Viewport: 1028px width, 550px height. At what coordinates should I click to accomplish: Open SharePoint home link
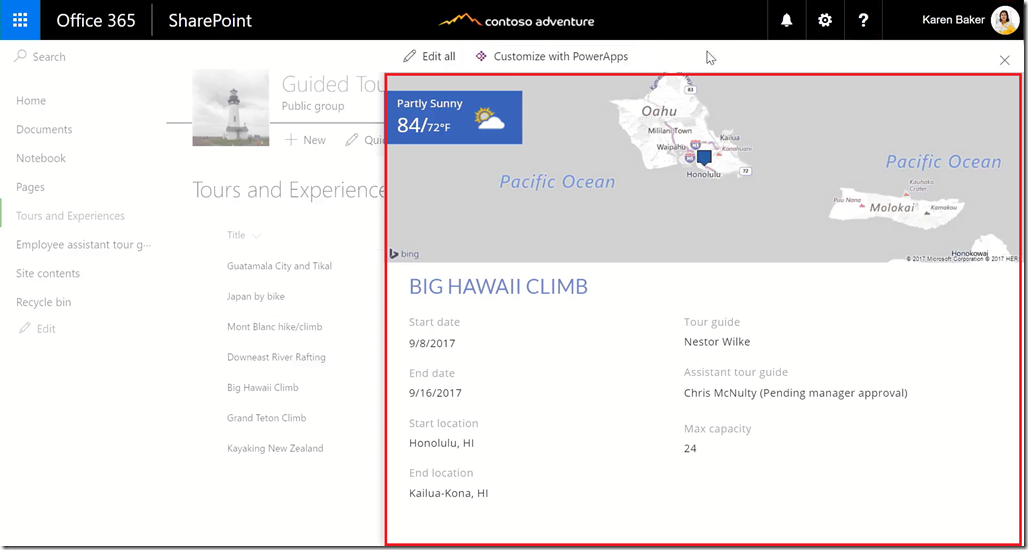pyautogui.click(x=210, y=20)
